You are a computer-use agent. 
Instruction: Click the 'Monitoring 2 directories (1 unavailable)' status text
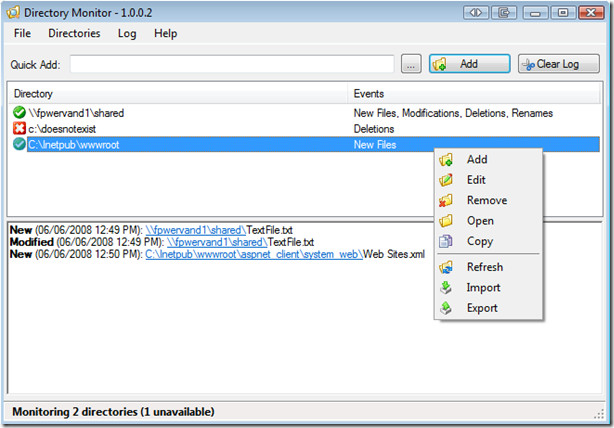point(113,412)
